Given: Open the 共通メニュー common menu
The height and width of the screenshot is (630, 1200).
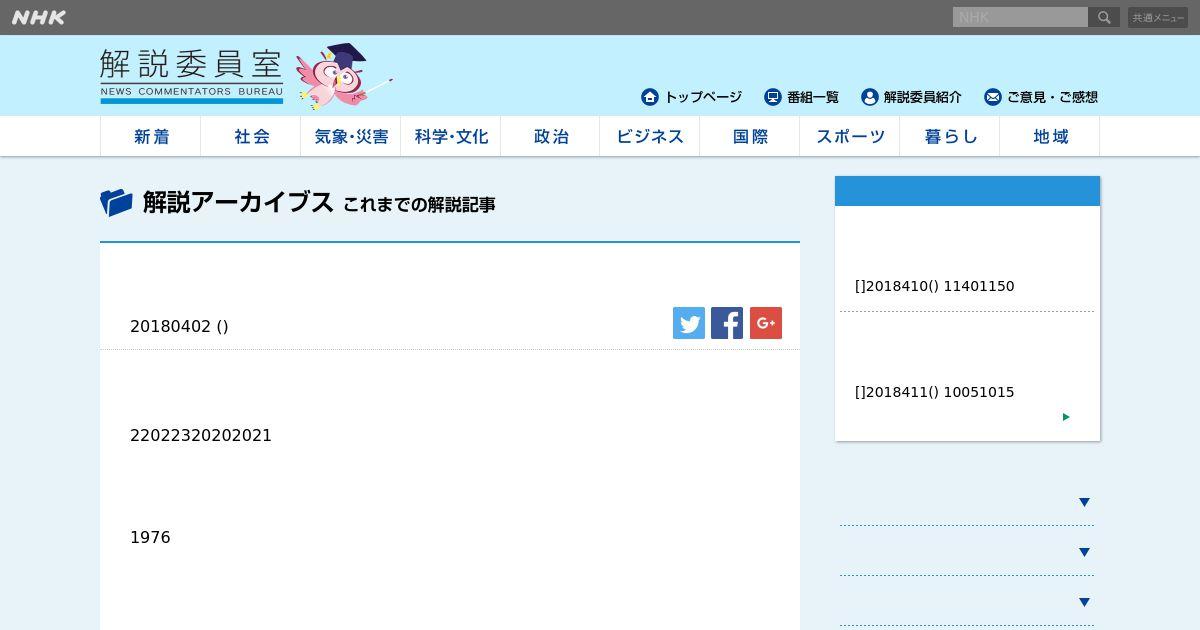Looking at the screenshot, I should pos(1158,17).
